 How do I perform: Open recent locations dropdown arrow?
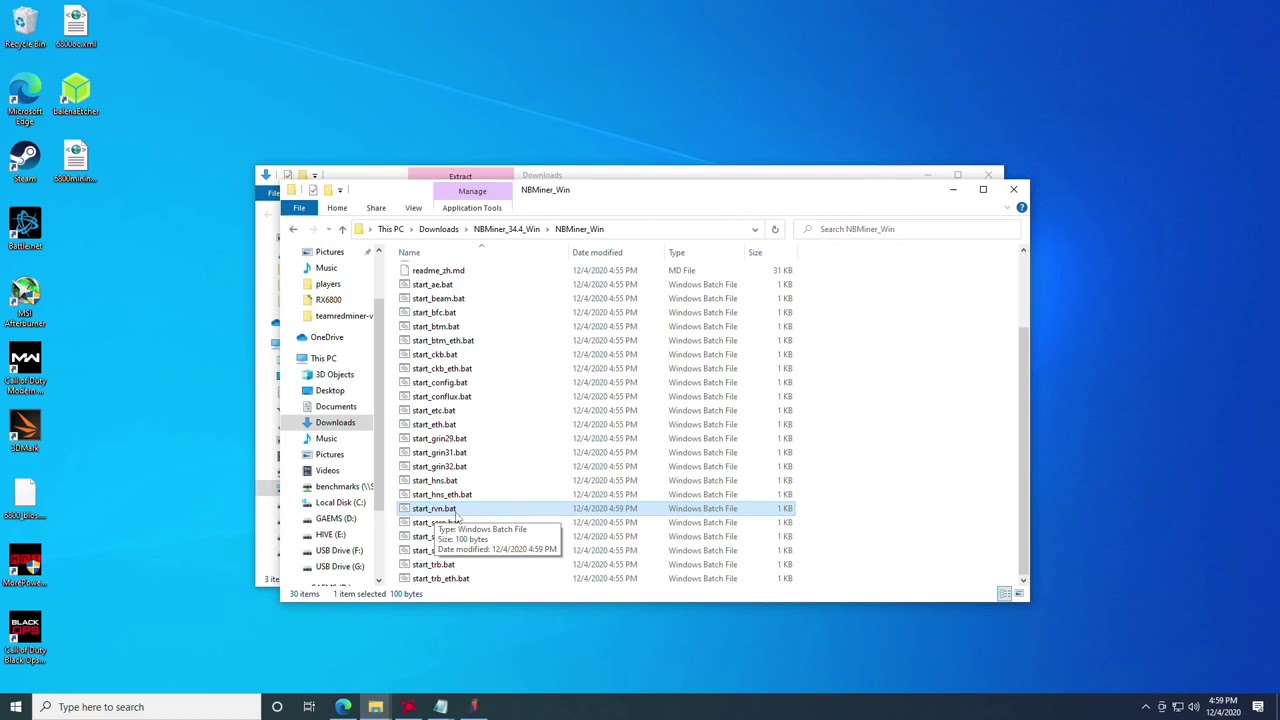tap(328, 229)
